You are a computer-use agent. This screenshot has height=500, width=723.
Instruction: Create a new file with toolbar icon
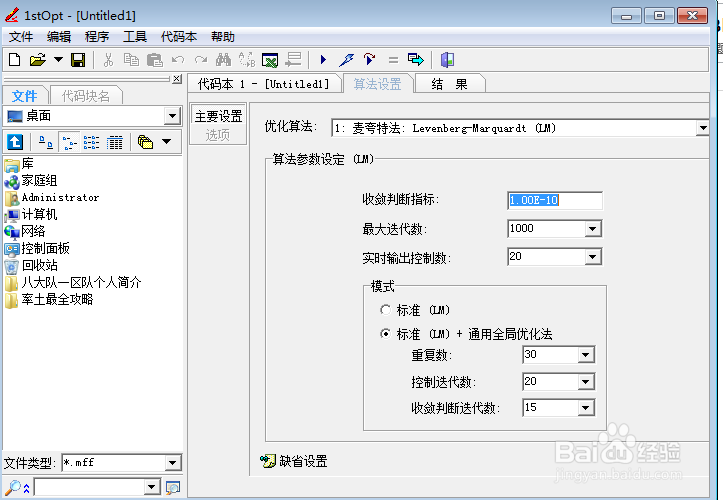coord(15,60)
